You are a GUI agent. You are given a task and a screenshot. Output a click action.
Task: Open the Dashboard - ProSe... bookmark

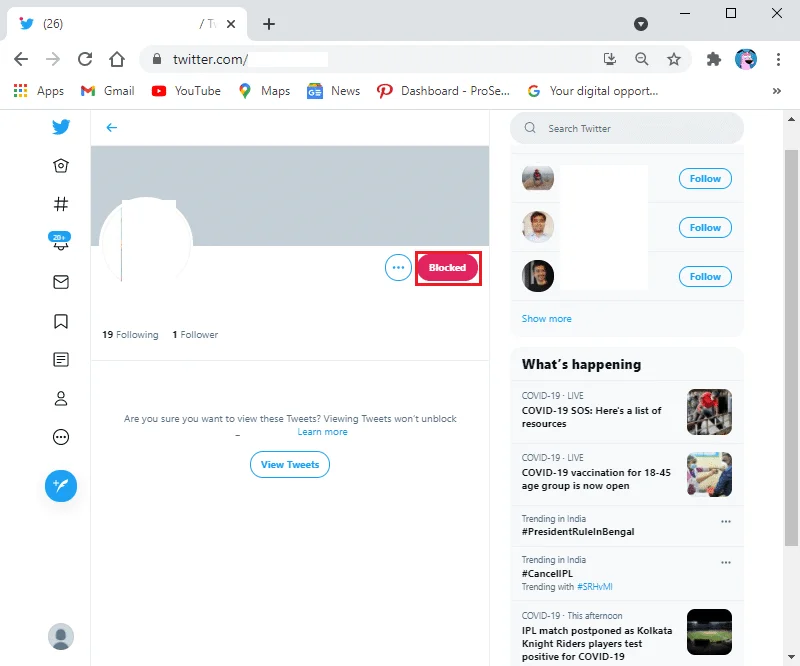pos(443,91)
